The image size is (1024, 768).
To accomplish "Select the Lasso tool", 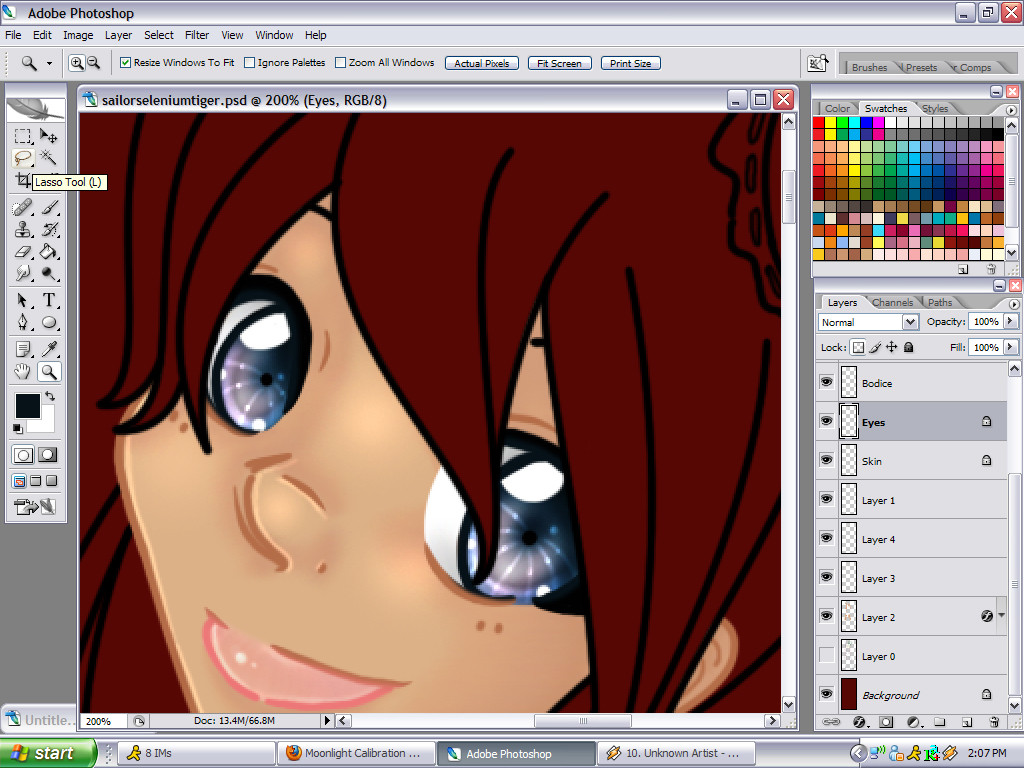I will click(23, 157).
